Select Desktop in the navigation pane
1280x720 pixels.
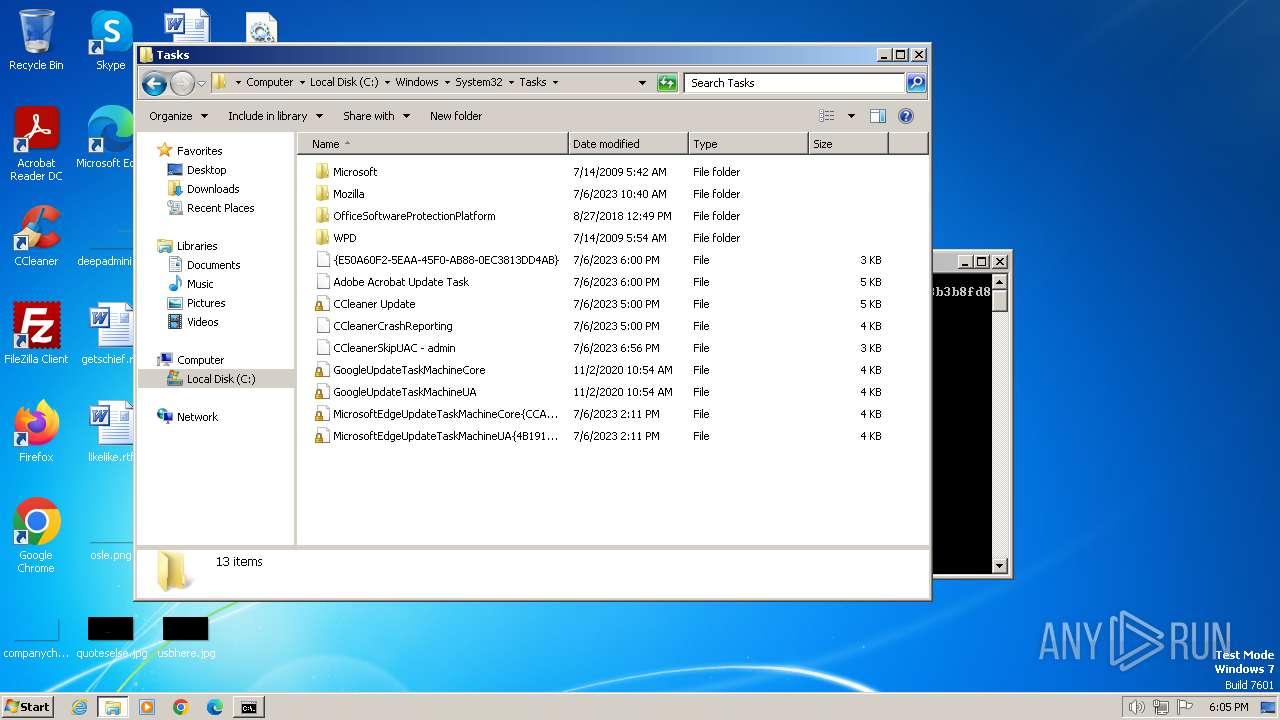coord(206,170)
